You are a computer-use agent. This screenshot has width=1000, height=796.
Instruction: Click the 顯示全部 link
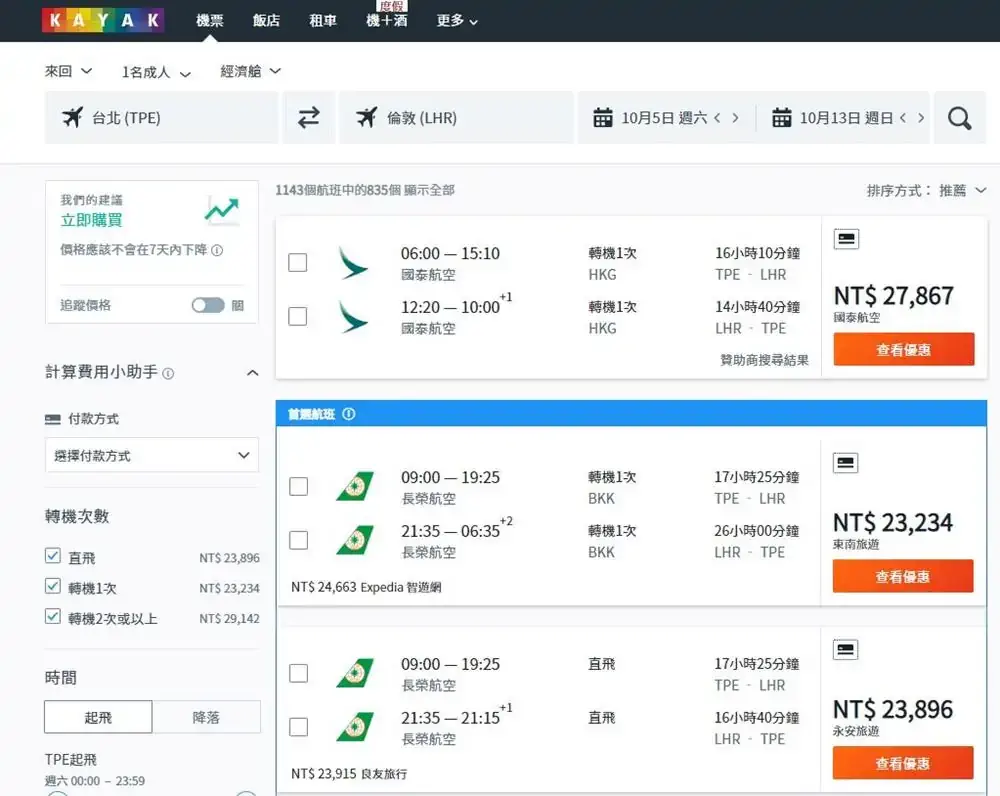[x=429, y=190]
